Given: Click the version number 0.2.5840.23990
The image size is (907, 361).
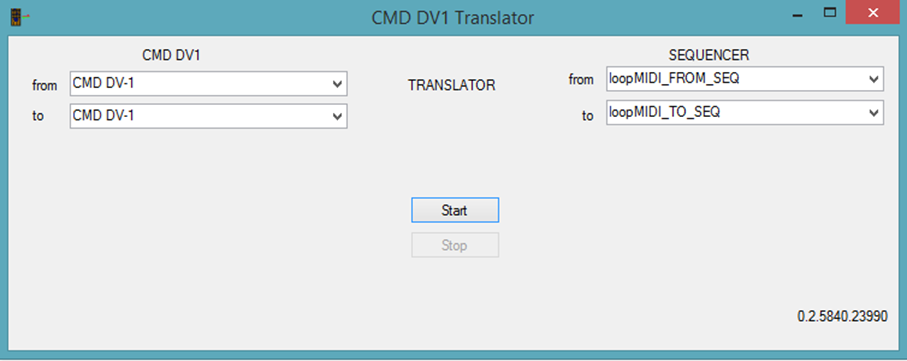Looking at the screenshot, I should (842, 316).
